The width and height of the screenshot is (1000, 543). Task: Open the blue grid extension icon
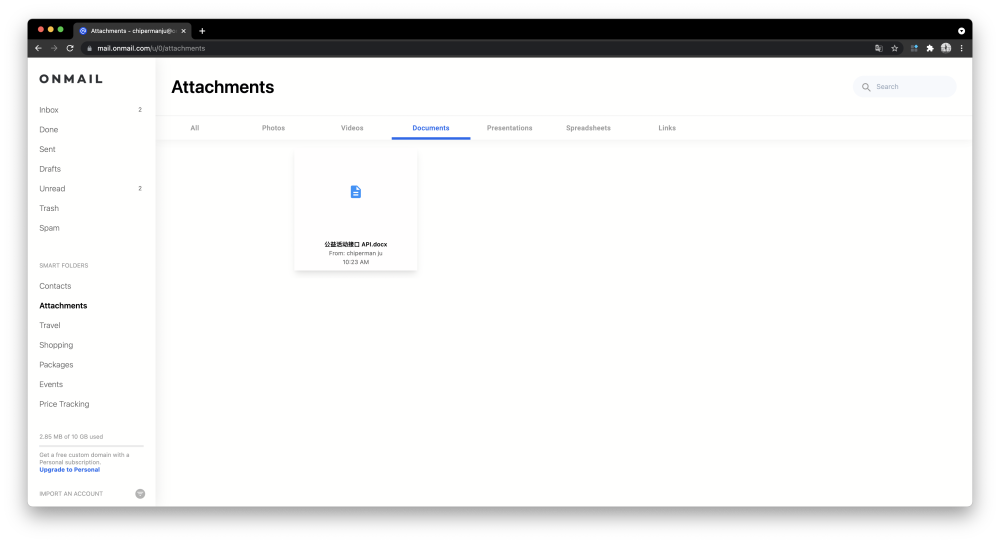[914, 48]
